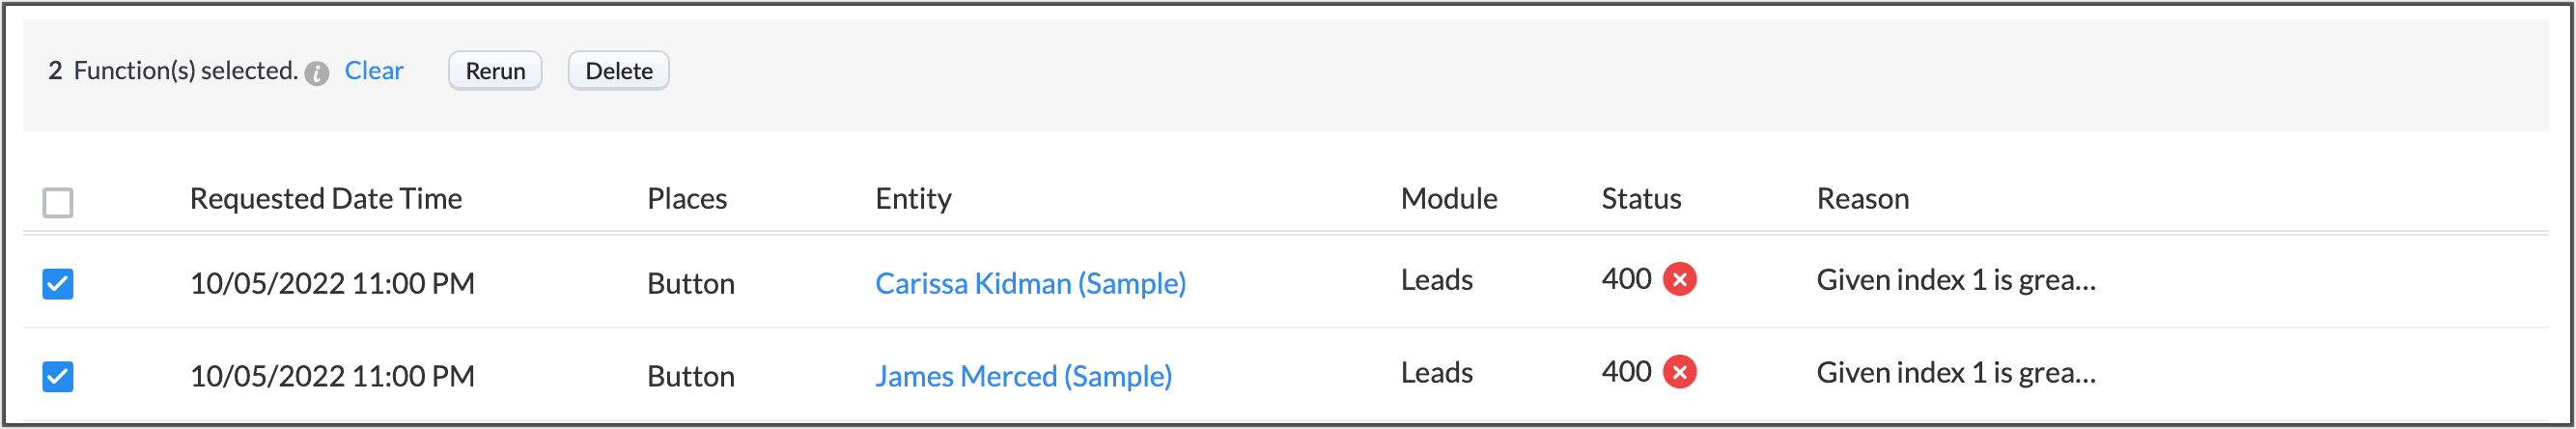This screenshot has width=2576, height=429.
Task: Click the red error icon in Carissa Kidman row
Action: pyautogui.click(x=1679, y=279)
